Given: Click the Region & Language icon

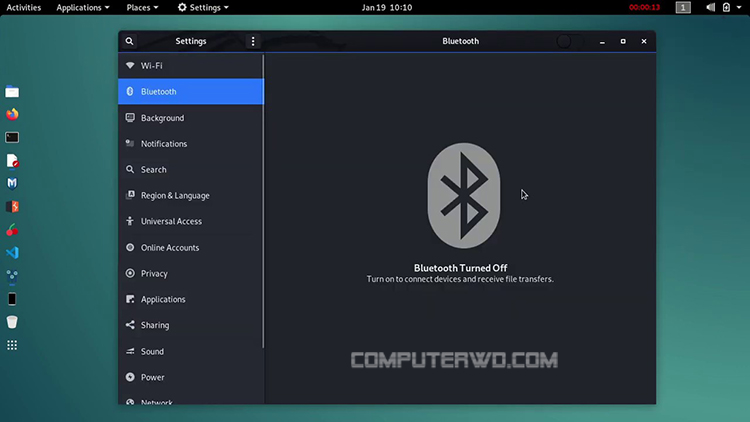Looking at the screenshot, I should [x=130, y=195].
